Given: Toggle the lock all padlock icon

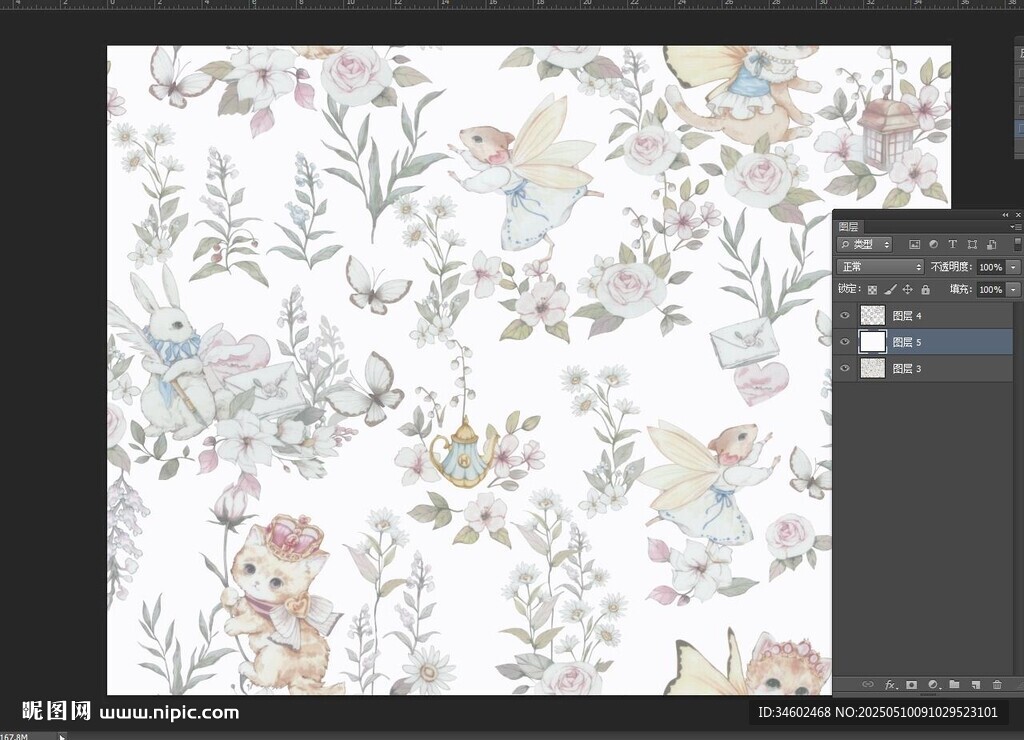Looking at the screenshot, I should point(925,290).
